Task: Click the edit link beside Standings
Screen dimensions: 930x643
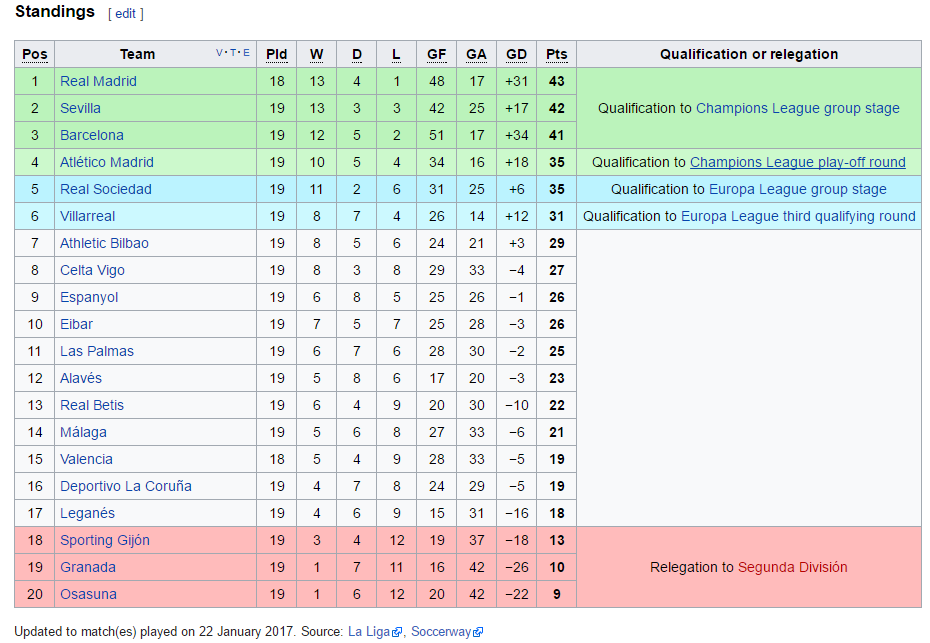Action: click(x=125, y=14)
